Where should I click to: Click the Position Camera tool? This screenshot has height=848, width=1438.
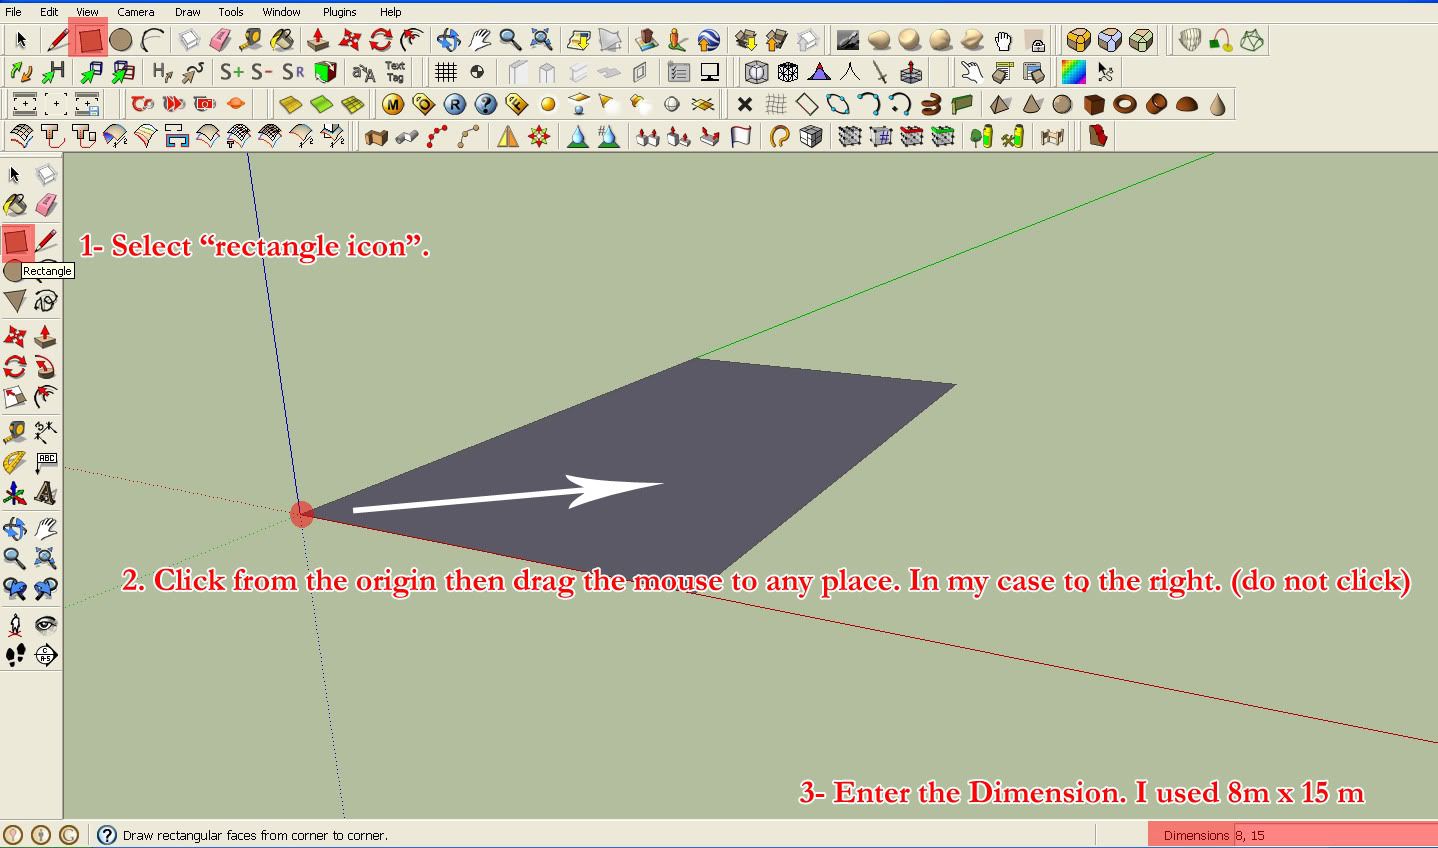pos(15,625)
